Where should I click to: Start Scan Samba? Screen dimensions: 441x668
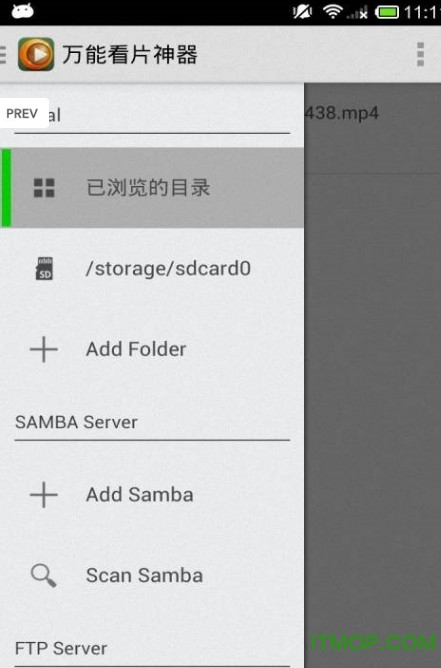(152, 576)
